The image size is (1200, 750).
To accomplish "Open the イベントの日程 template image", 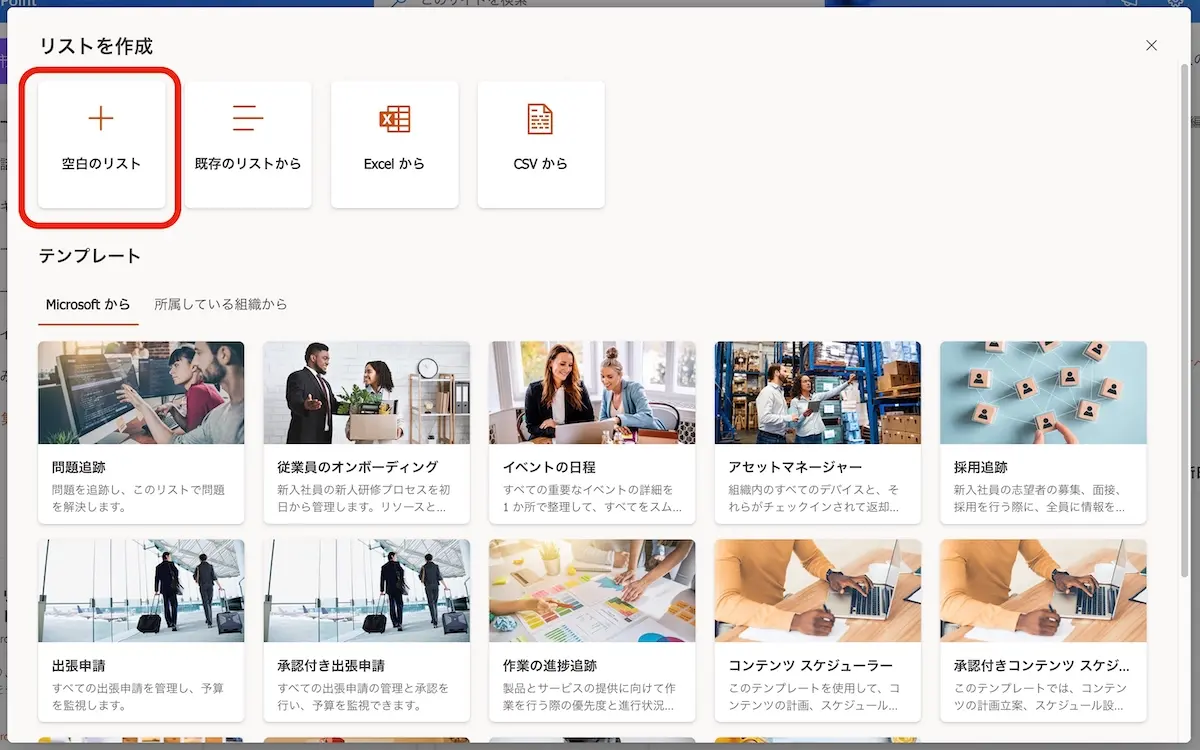I will pyautogui.click(x=592, y=393).
